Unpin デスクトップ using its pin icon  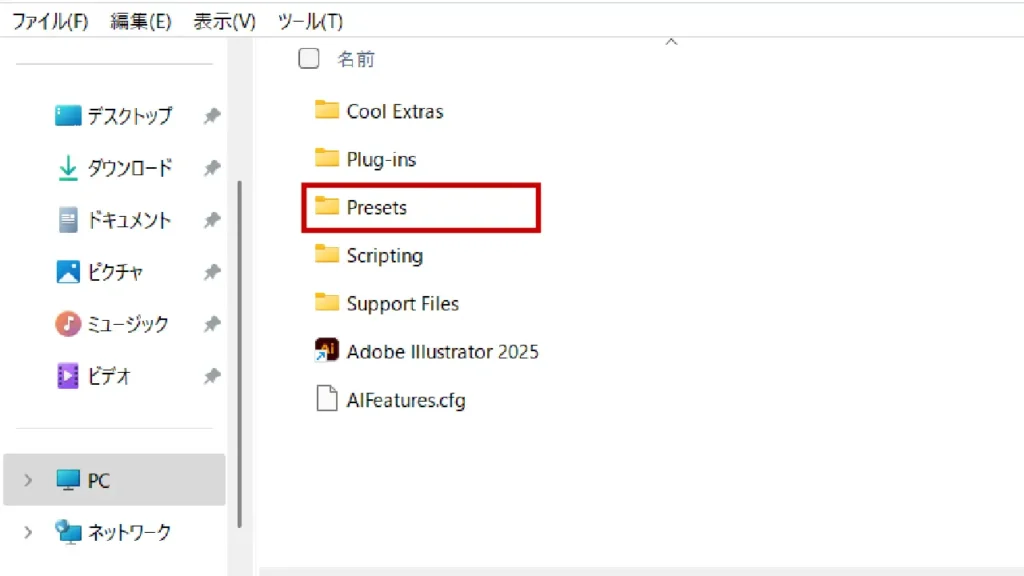pos(211,116)
